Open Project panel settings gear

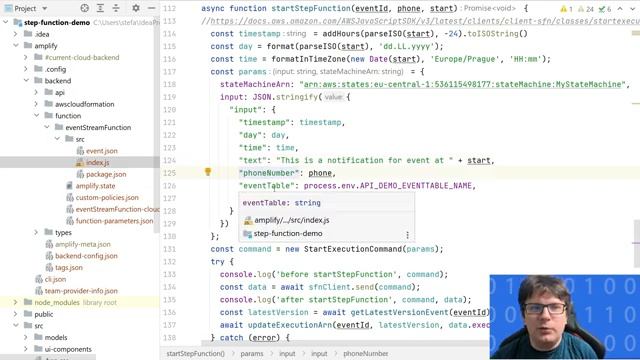pos(136,8)
